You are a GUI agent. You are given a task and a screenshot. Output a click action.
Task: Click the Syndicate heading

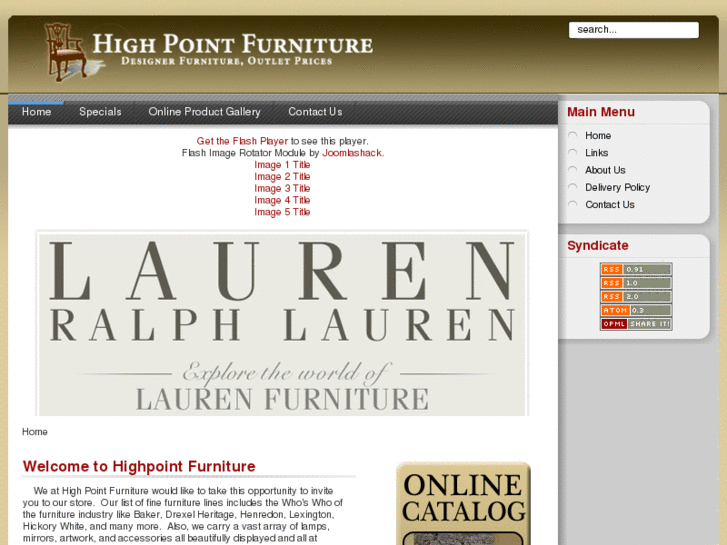point(598,245)
